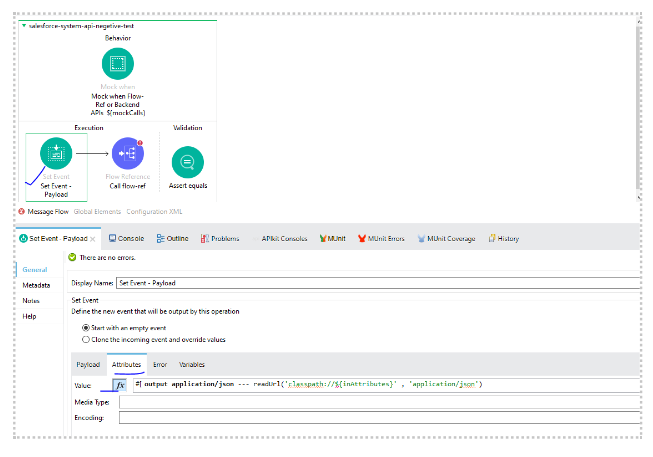Collapse the salesforce-system-api-negative-test flow
This screenshot has height=457, width=653.
tap(24, 26)
